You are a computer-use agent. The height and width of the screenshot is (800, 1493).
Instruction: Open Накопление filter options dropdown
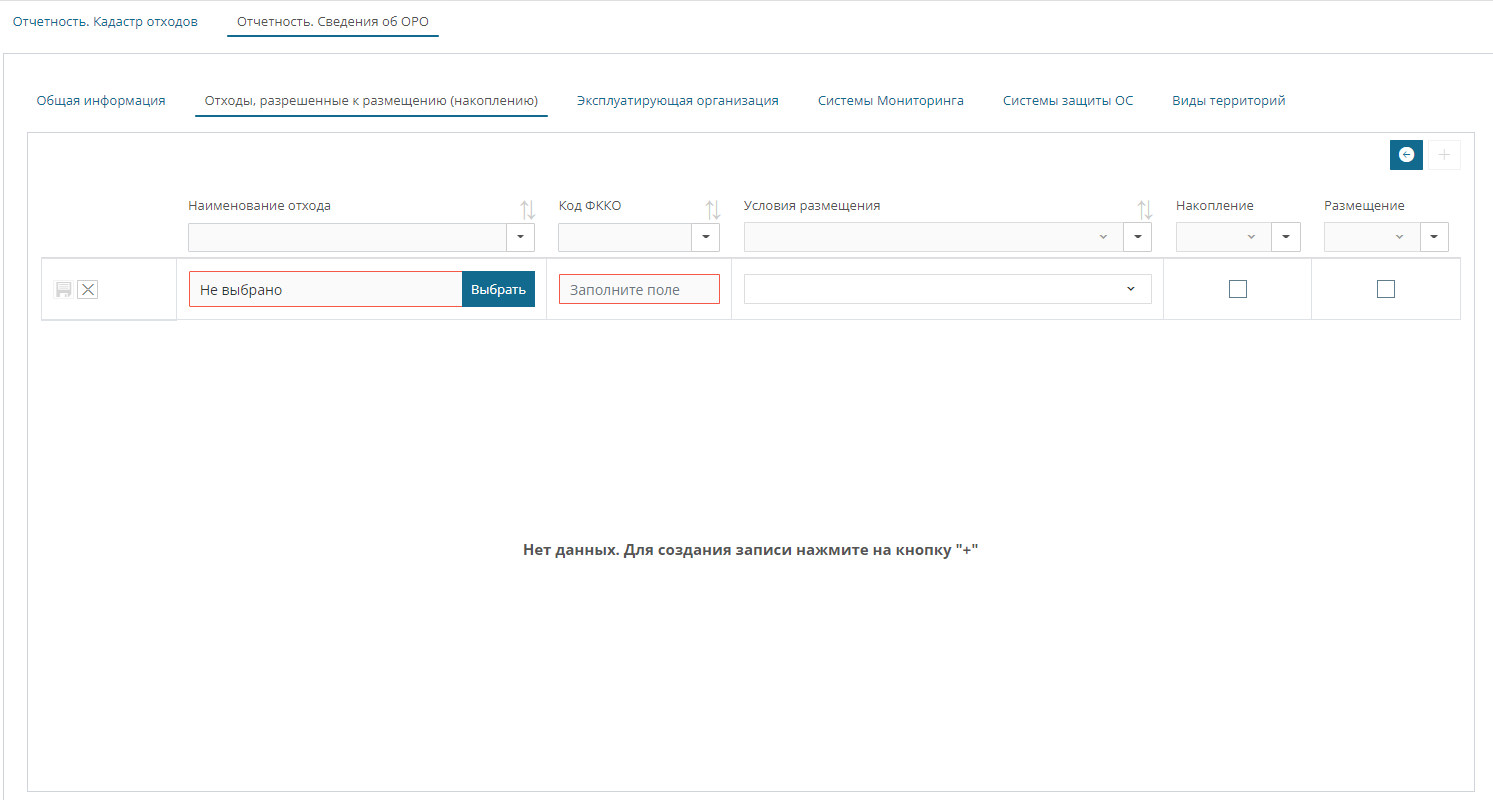point(1285,237)
